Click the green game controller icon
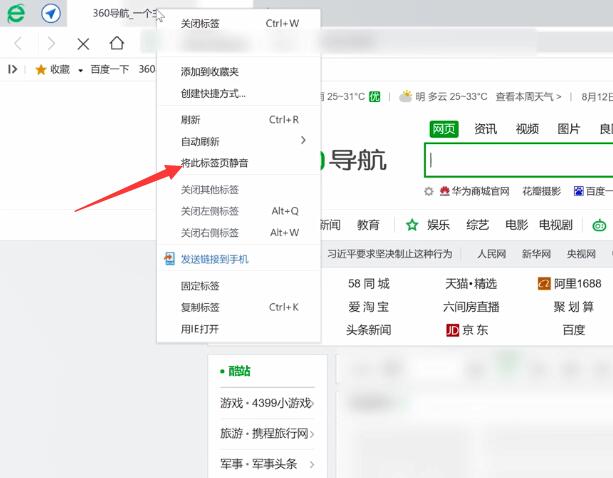Screen dimensions: 613x478 (599, 226)
